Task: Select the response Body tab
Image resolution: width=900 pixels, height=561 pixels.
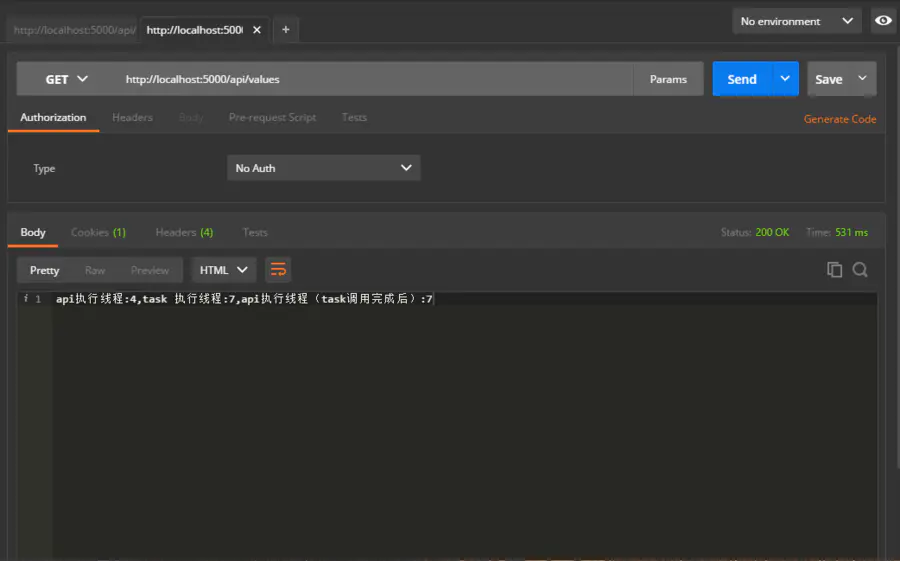Action: (x=33, y=233)
